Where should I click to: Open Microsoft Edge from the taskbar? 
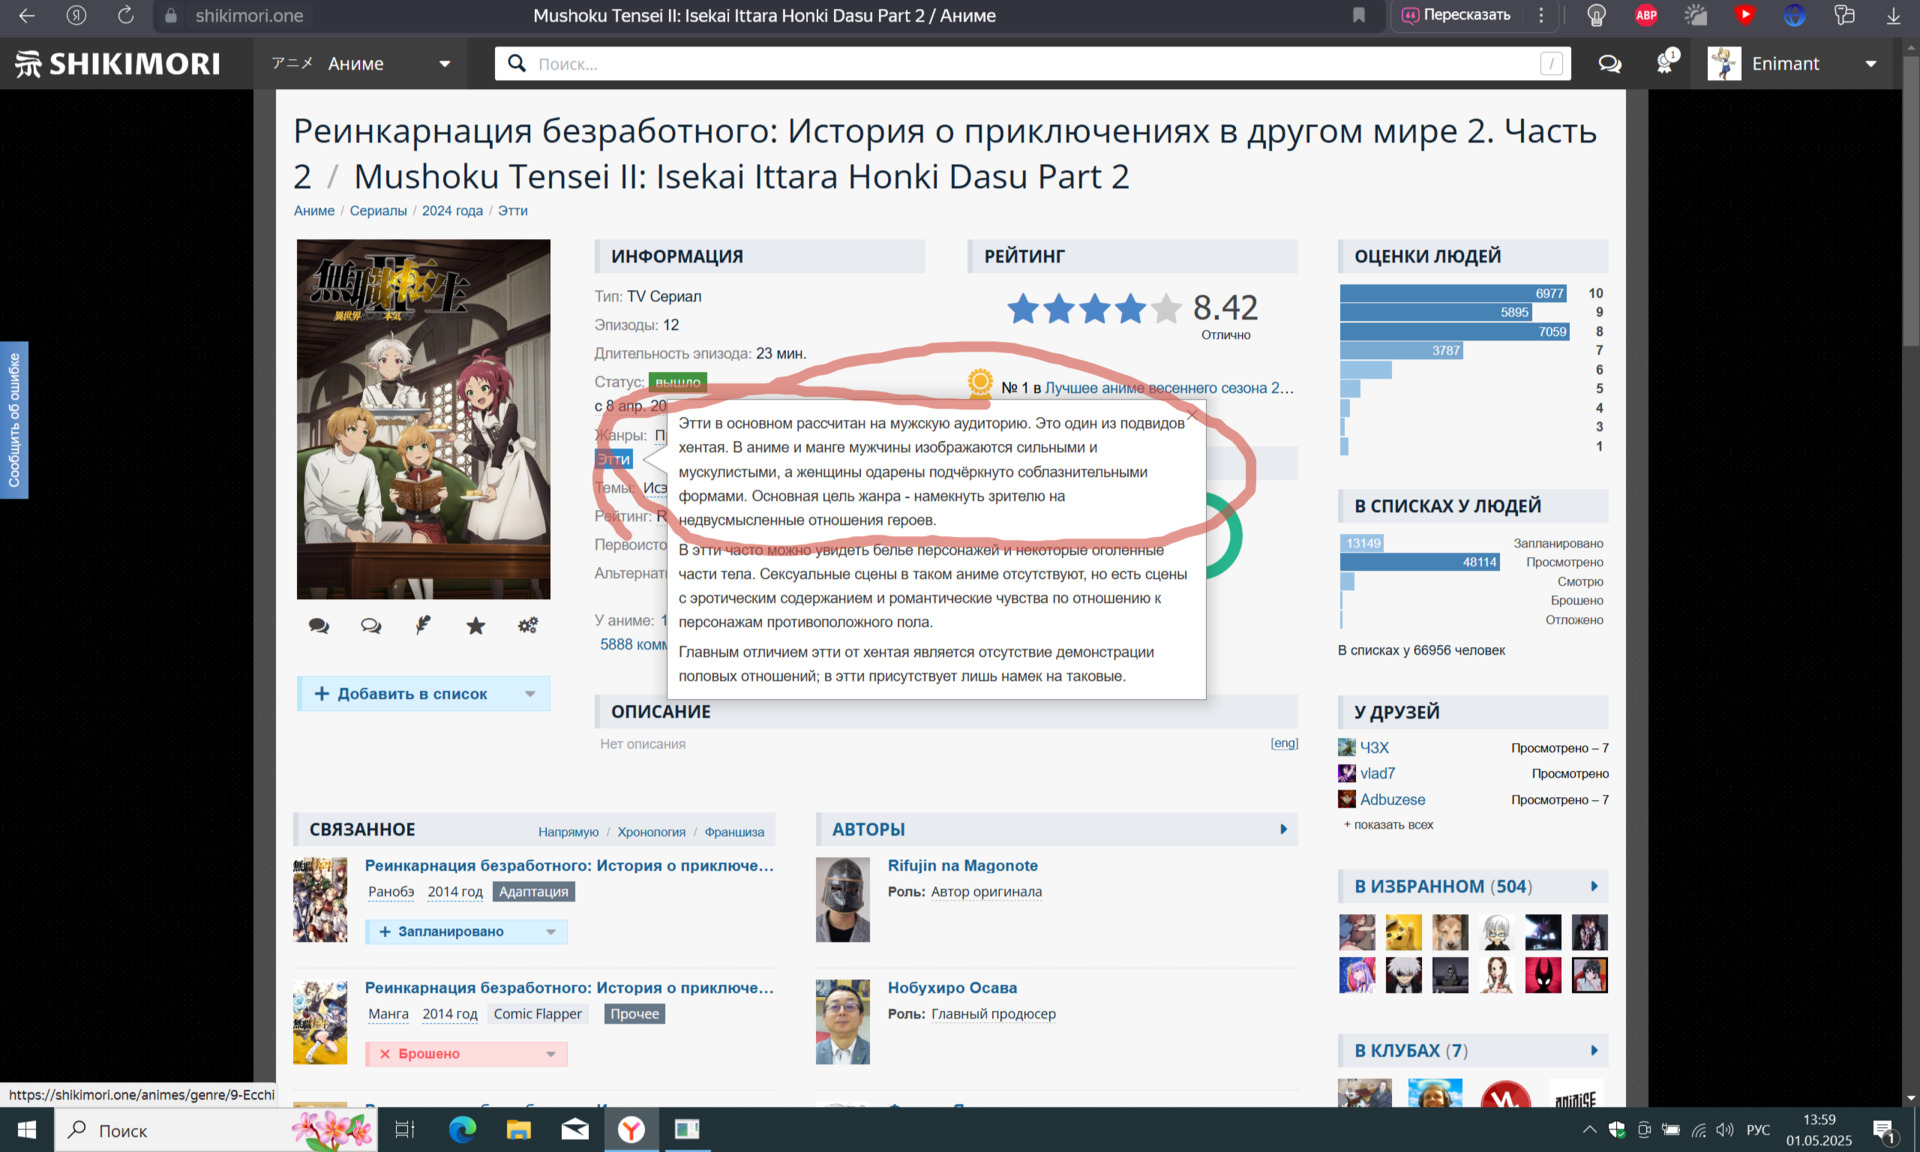pos(462,1130)
